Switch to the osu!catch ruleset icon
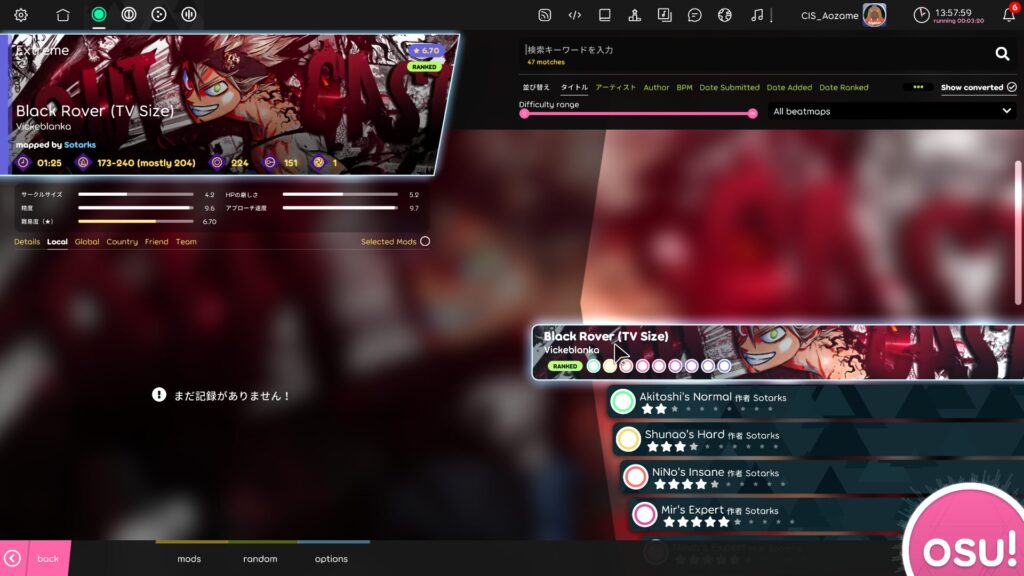 [x=159, y=14]
